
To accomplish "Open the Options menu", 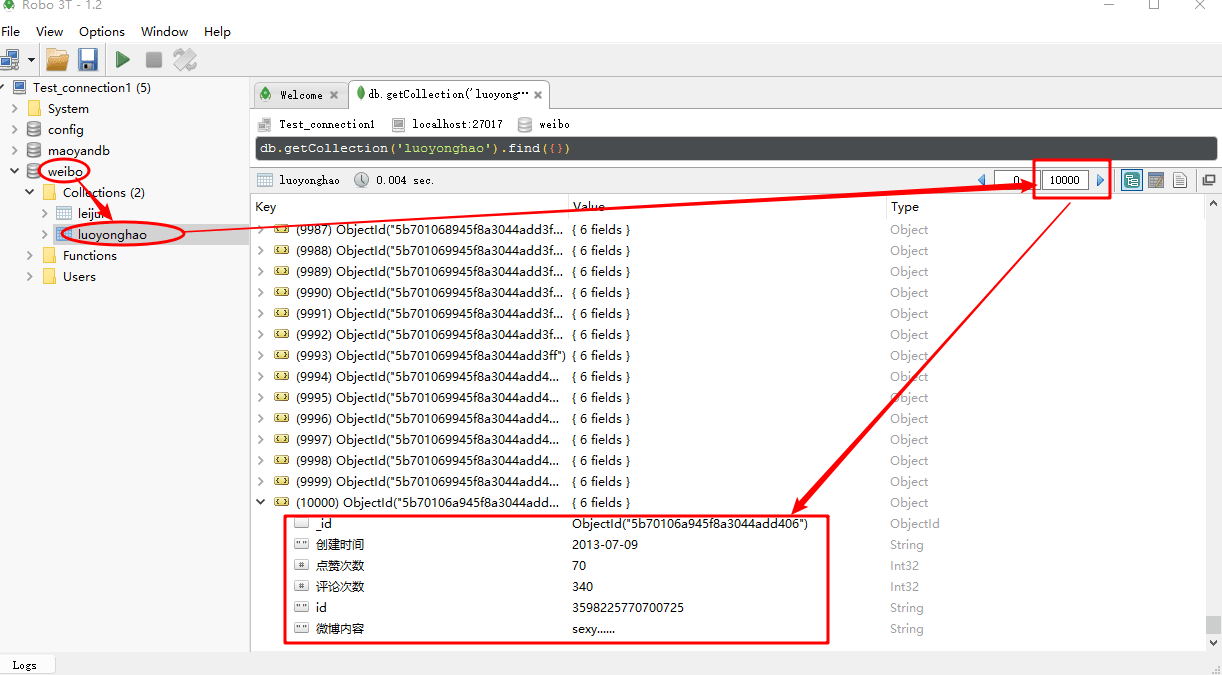I will [102, 32].
